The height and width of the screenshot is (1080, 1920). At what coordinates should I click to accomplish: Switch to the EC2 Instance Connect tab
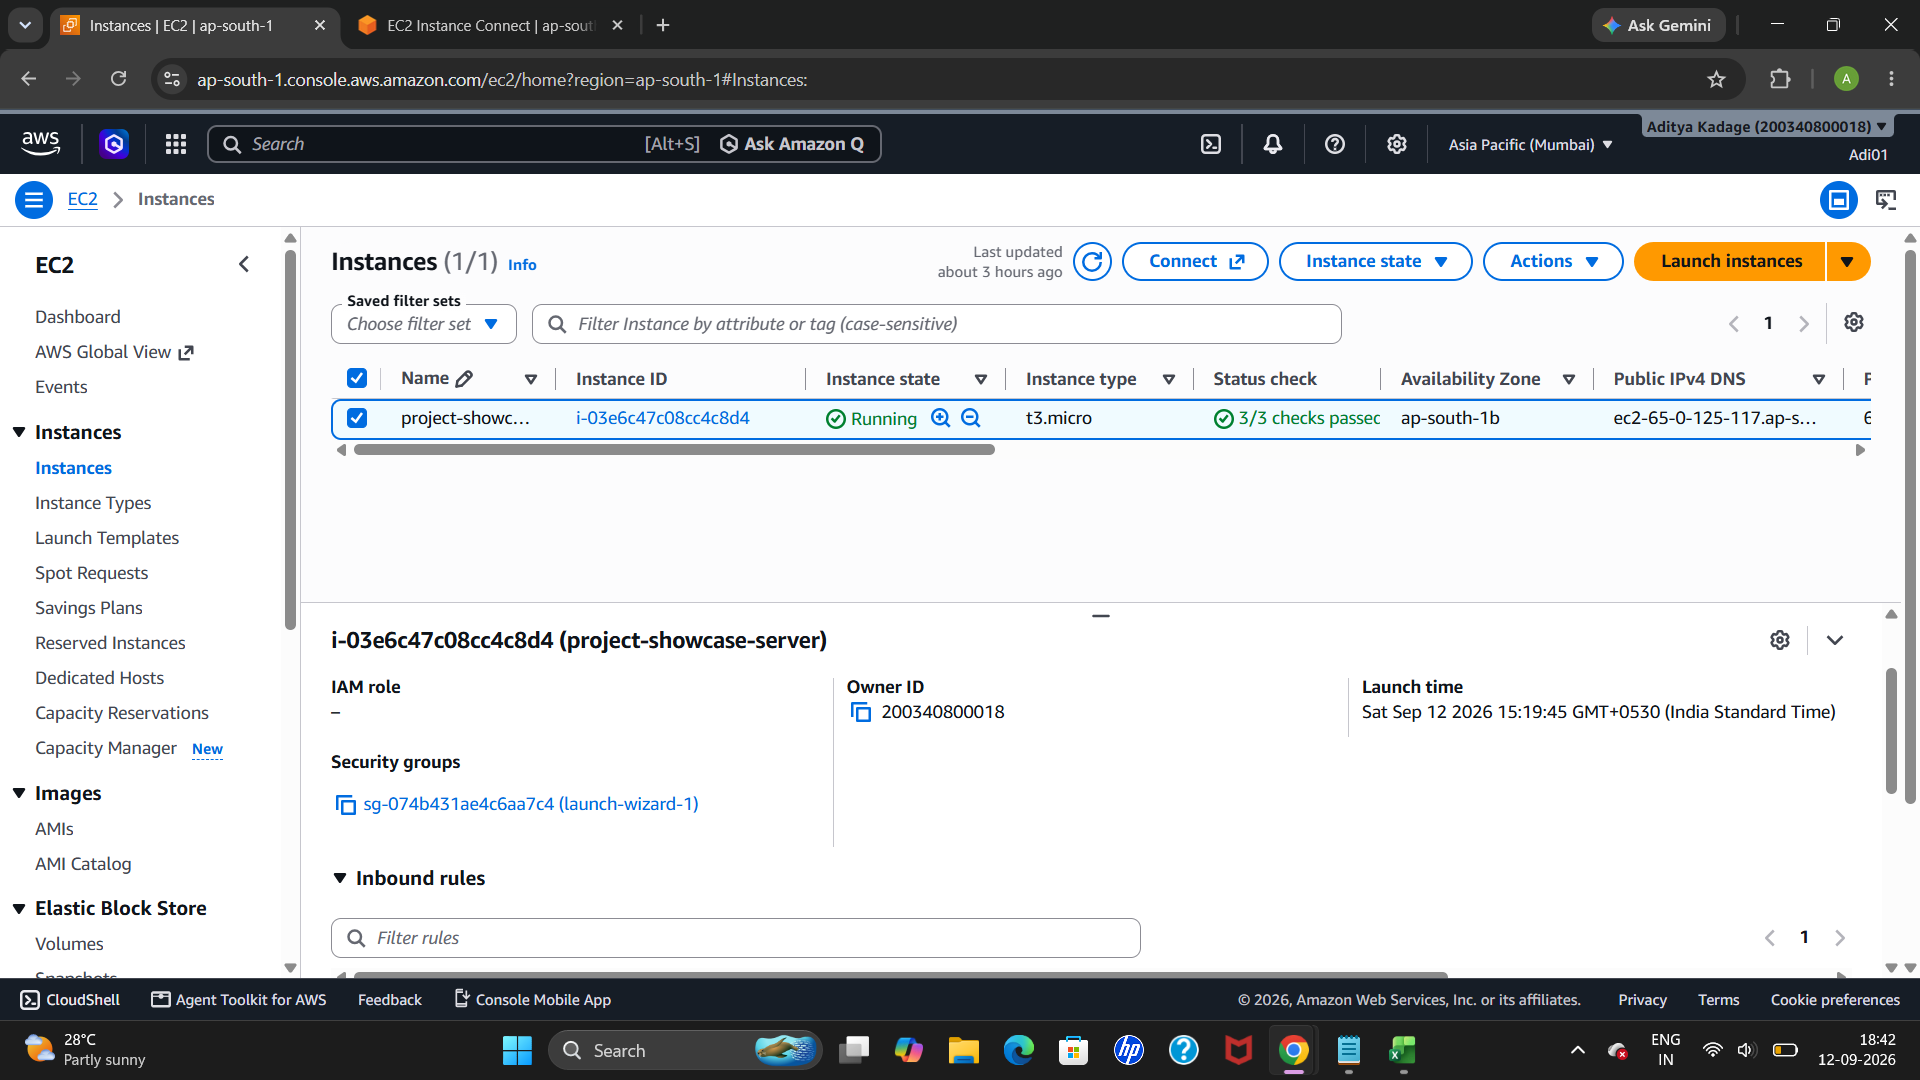490,25
